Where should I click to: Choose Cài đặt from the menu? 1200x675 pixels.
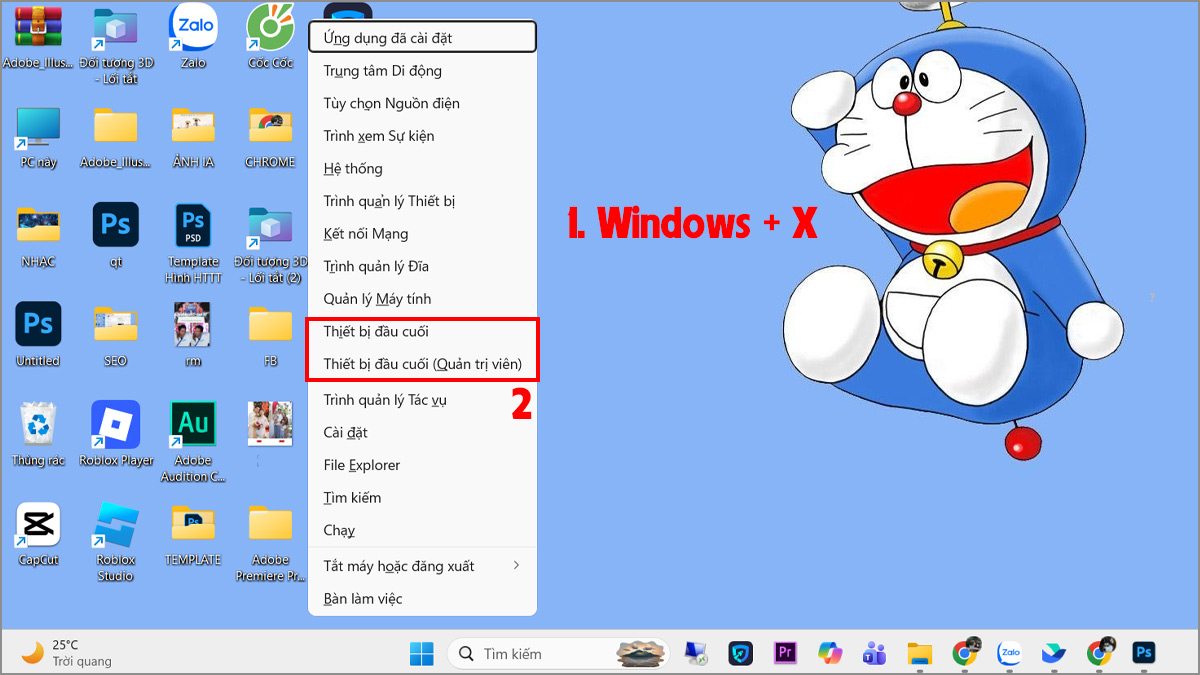click(422, 432)
